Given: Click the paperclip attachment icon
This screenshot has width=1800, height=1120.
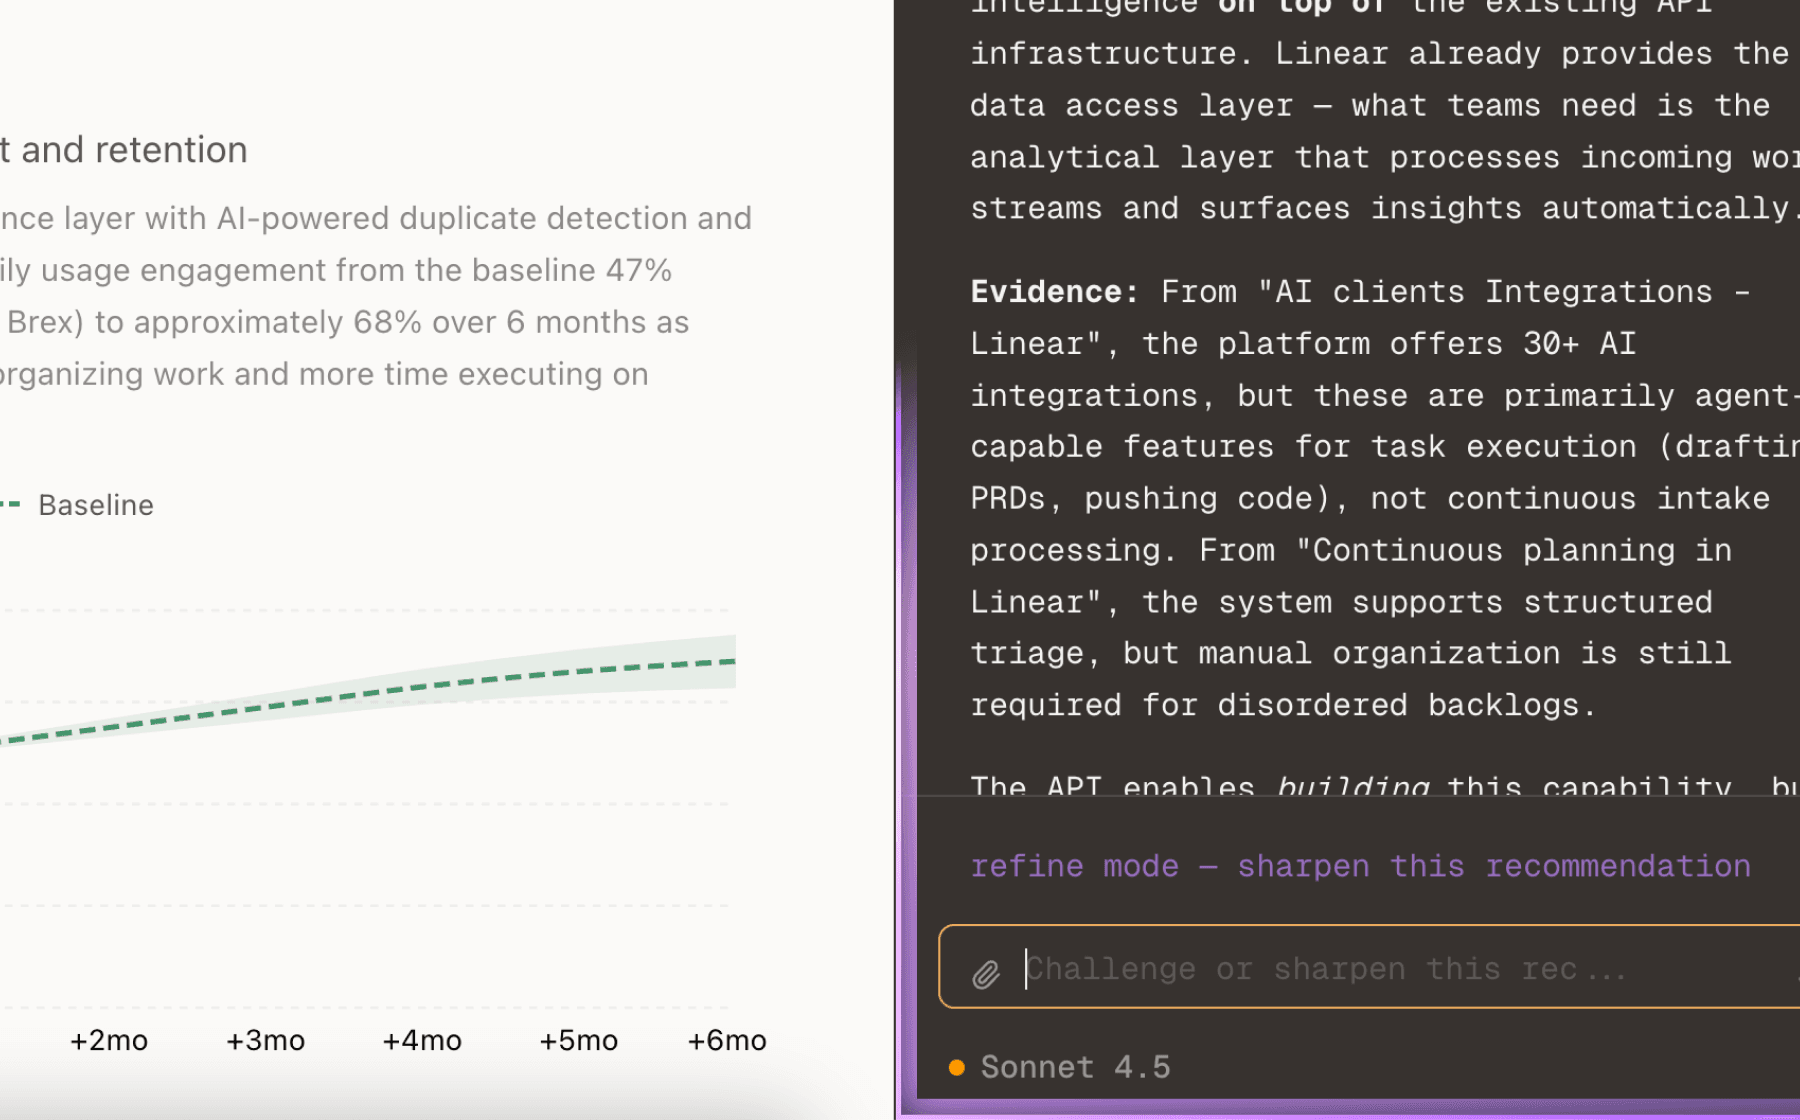Looking at the screenshot, I should tap(986, 972).
